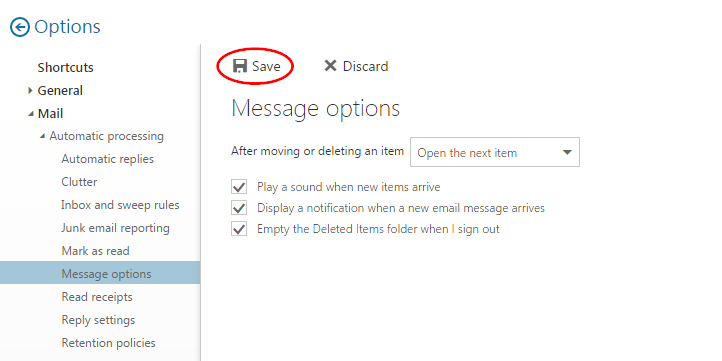Open Junk email reporting
722x361 pixels.
coord(116,228)
